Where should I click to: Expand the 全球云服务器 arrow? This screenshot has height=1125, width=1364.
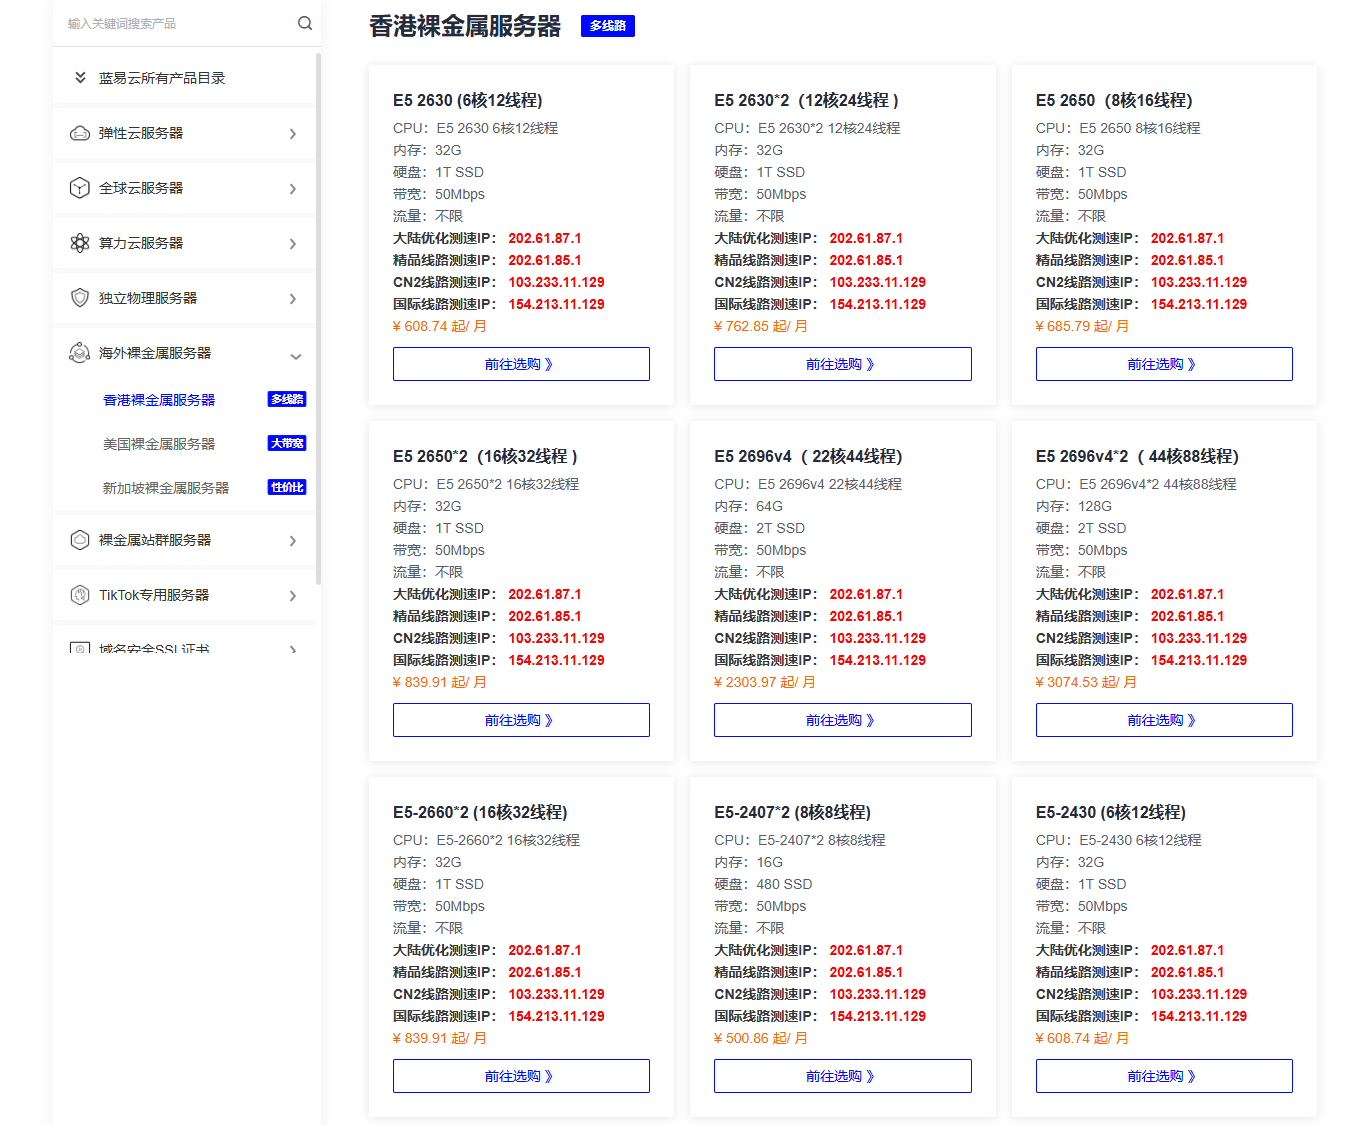click(293, 189)
